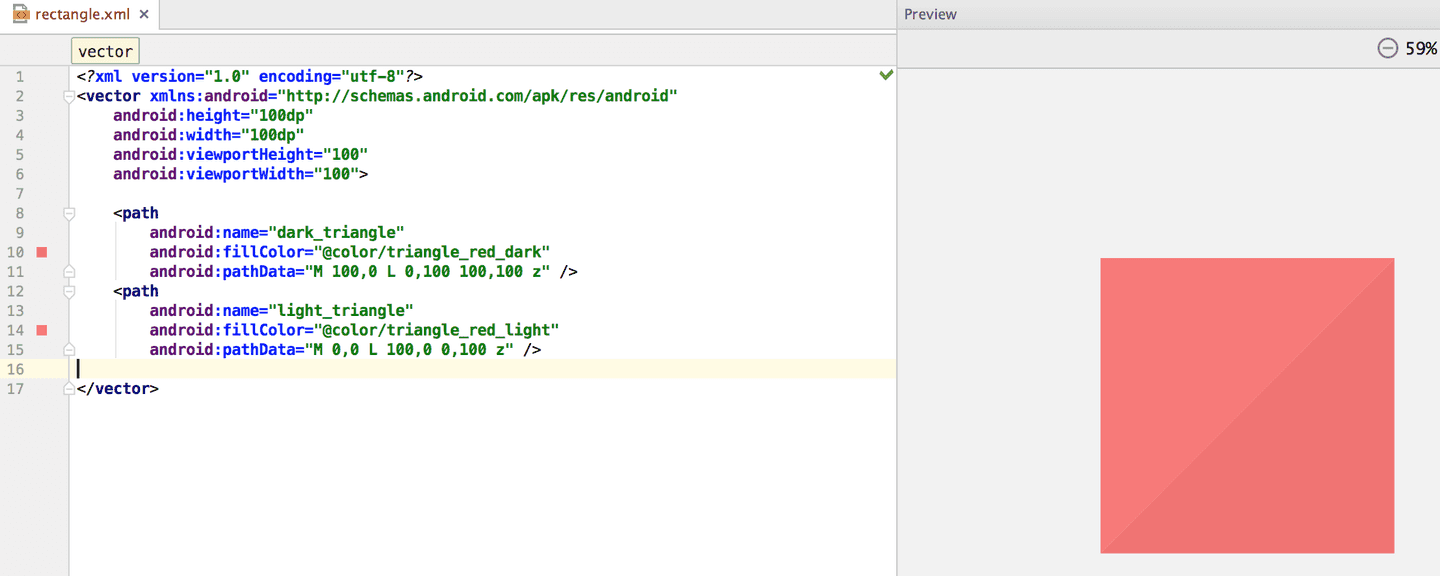Viewport: 1440px width, 576px height.
Task: Click the rectangle.xml file icon in tab
Action: [20, 14]
